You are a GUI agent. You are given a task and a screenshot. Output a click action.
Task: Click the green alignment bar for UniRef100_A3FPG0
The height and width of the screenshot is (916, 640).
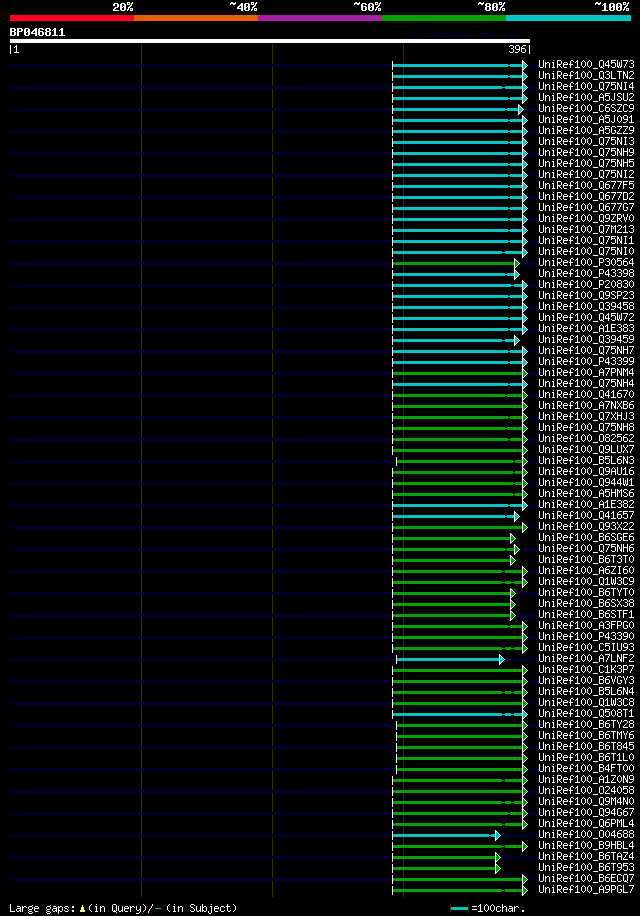click(x=458, y=626)
